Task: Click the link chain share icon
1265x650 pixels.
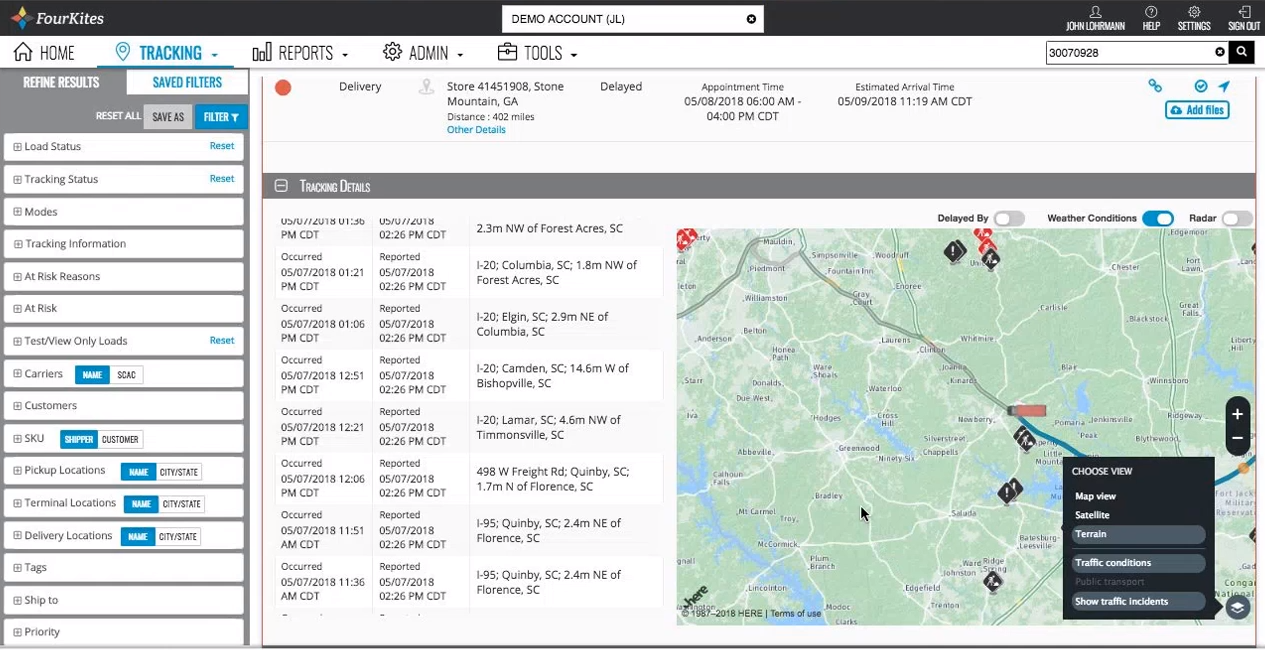Action: (1155, 86)
